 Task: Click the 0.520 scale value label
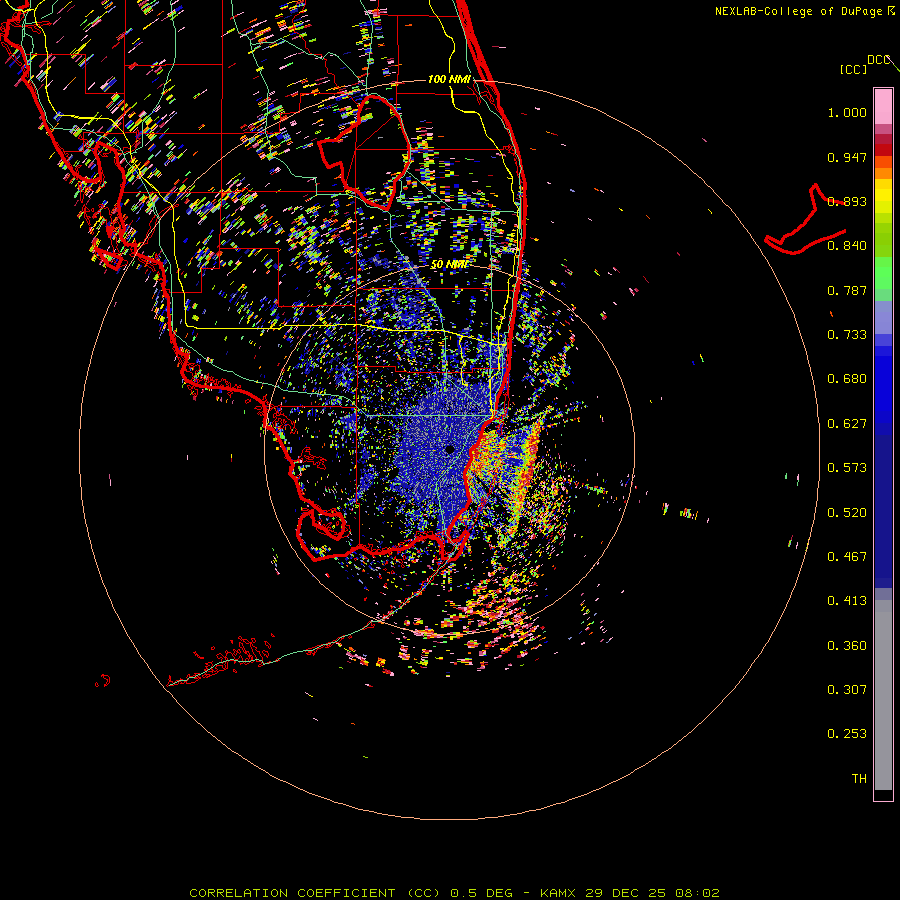(x=847, y=513)
